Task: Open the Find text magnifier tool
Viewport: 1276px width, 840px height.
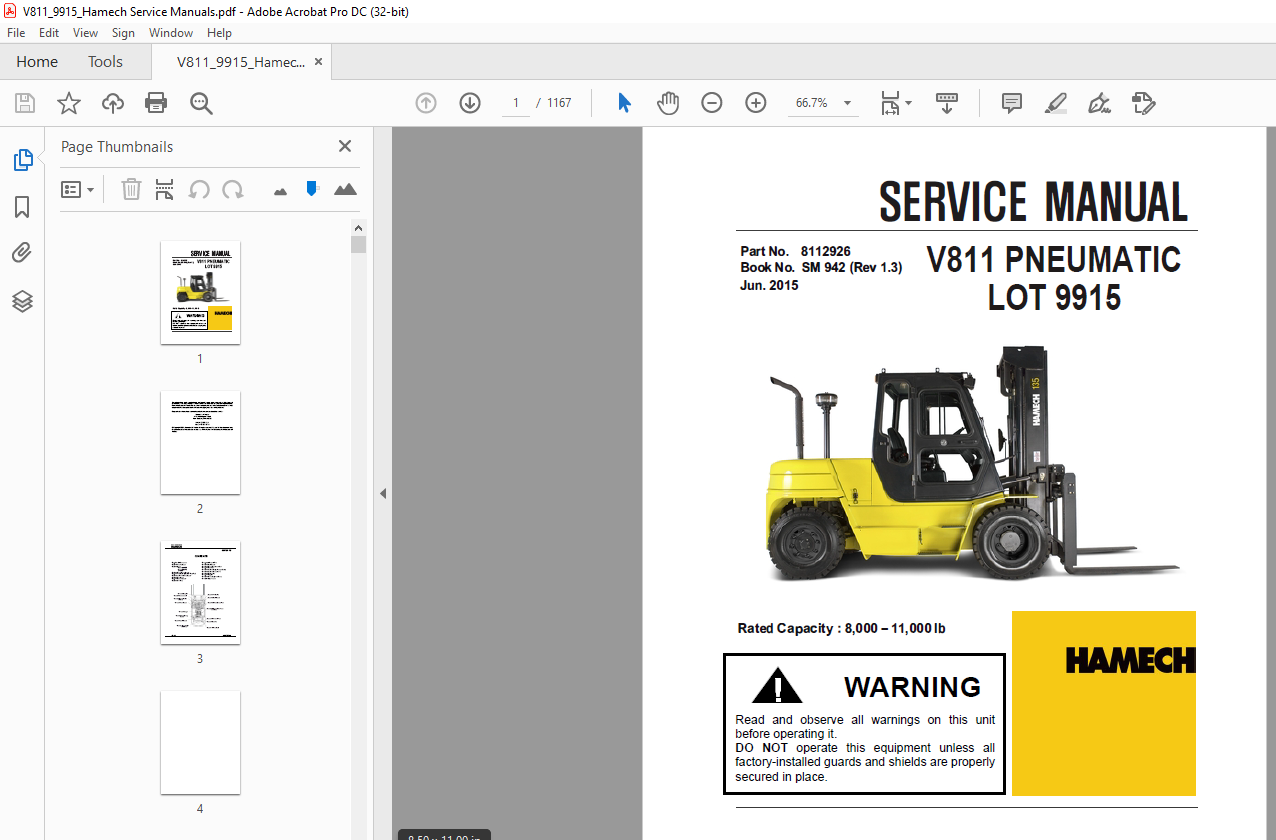Action: coord(201,103)
